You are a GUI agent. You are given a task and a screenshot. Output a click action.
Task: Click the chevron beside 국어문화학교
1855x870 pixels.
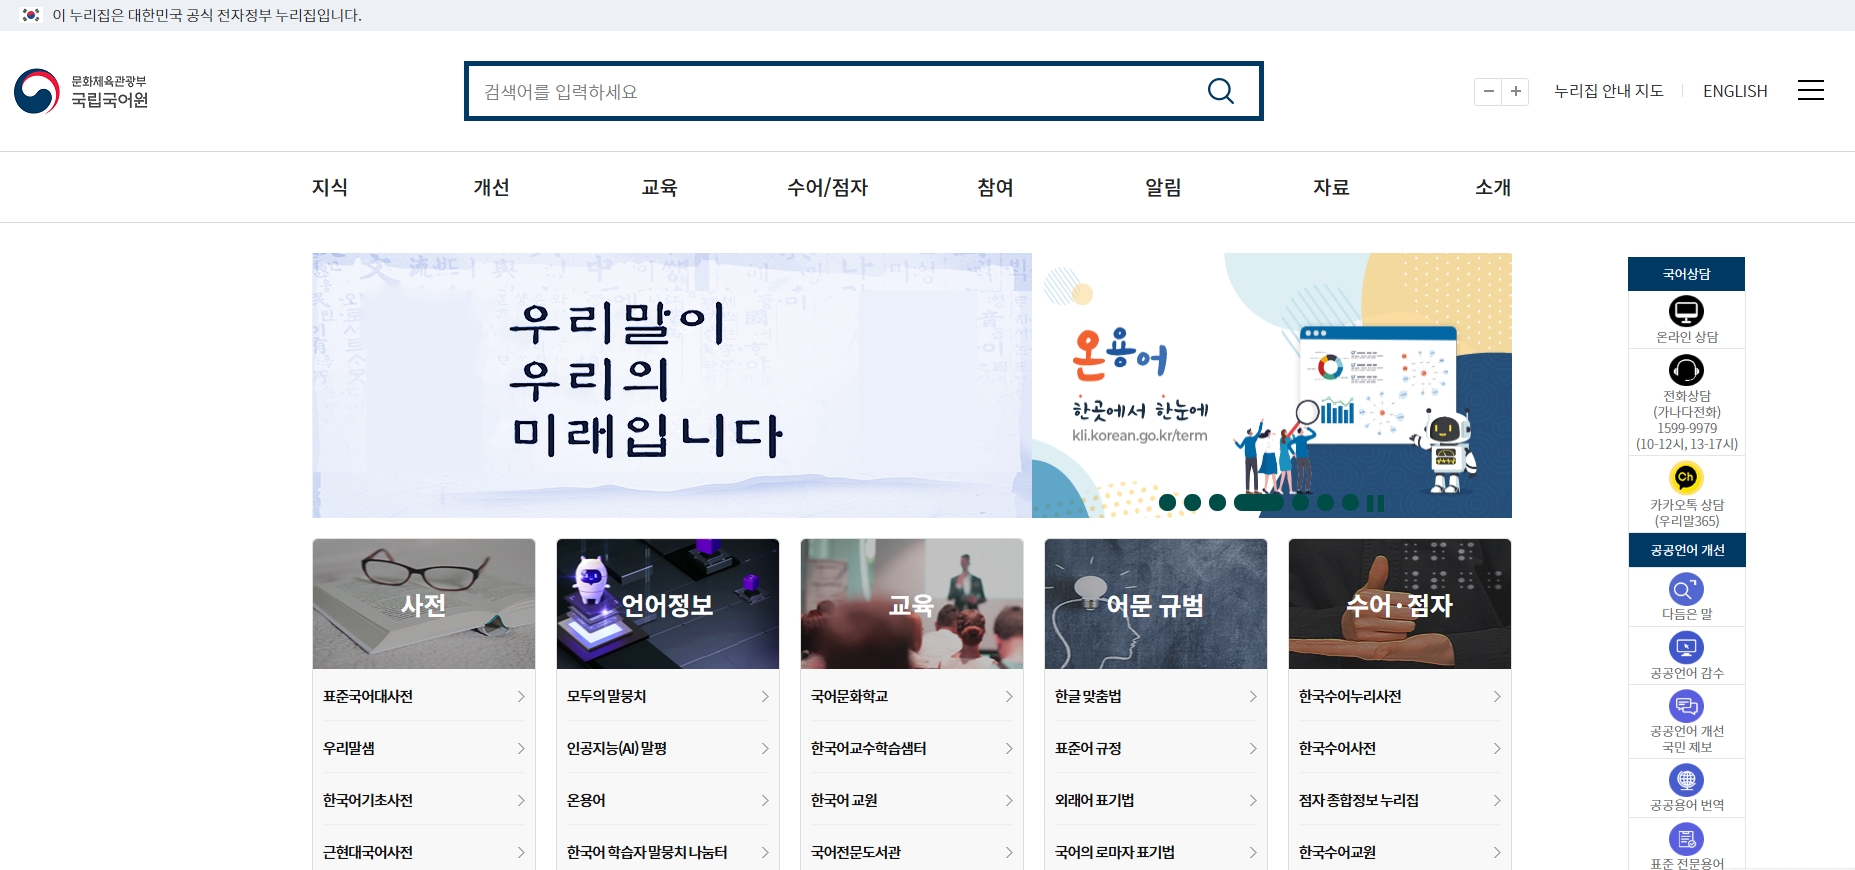point(1009,696)
